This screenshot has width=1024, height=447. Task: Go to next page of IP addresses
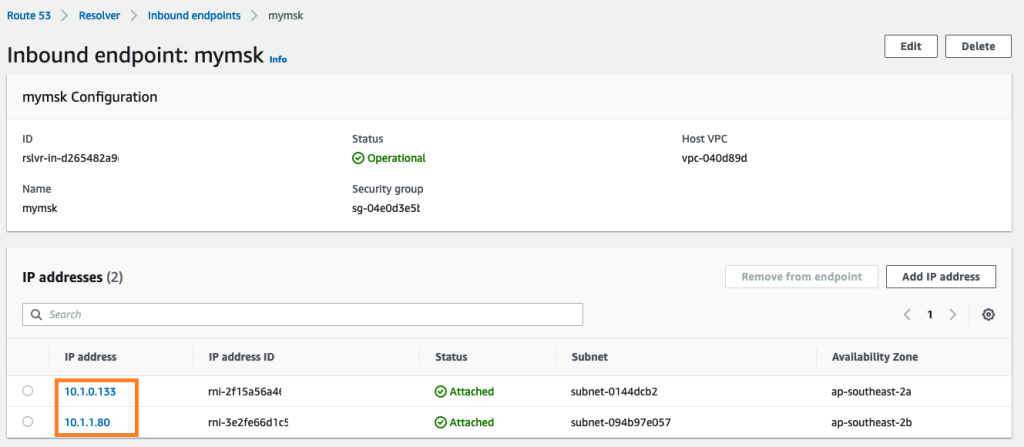[952, 314]
